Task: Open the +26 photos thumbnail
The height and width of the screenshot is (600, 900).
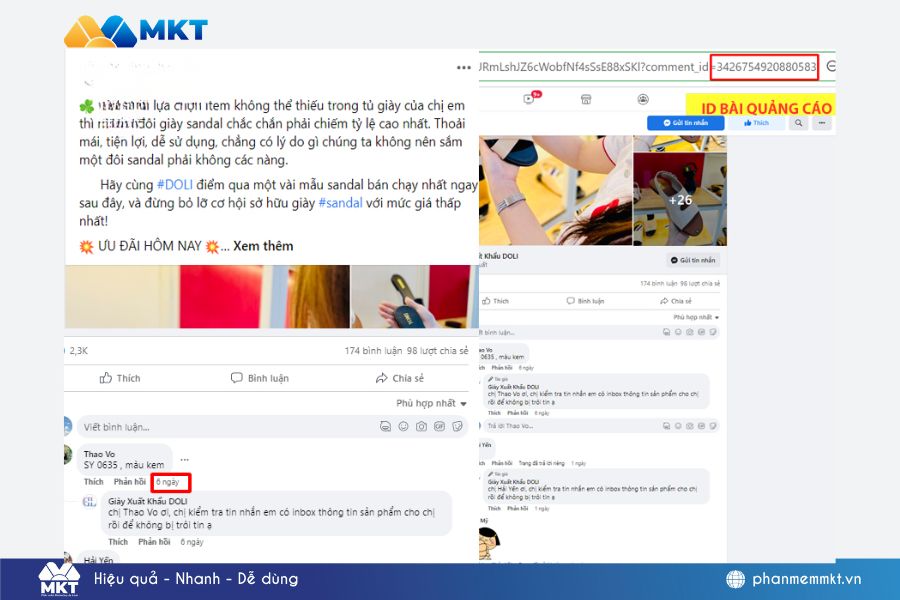Action: [680, 199]
